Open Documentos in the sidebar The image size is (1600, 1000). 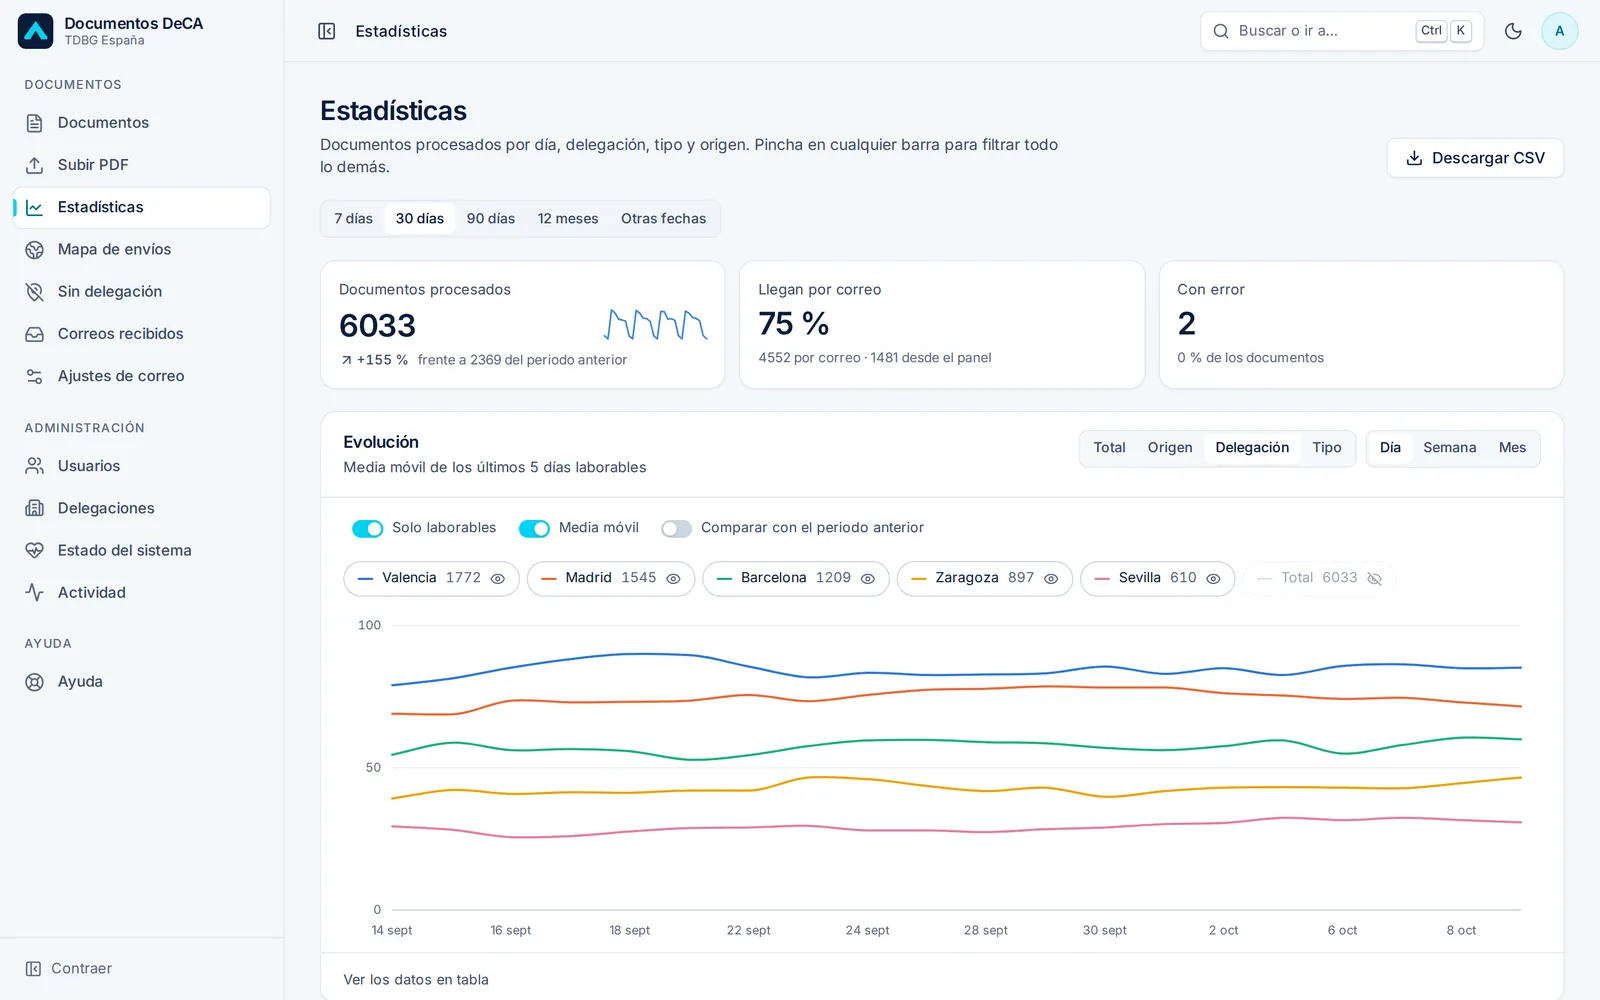click(x=141, y=122)
